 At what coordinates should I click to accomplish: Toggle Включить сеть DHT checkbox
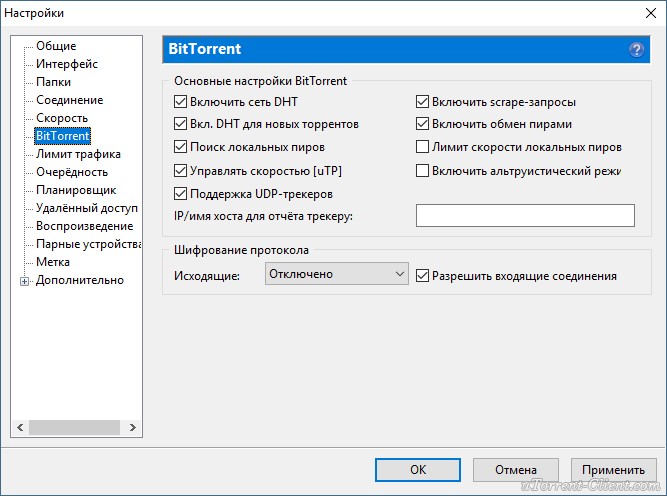coord(180,102)
